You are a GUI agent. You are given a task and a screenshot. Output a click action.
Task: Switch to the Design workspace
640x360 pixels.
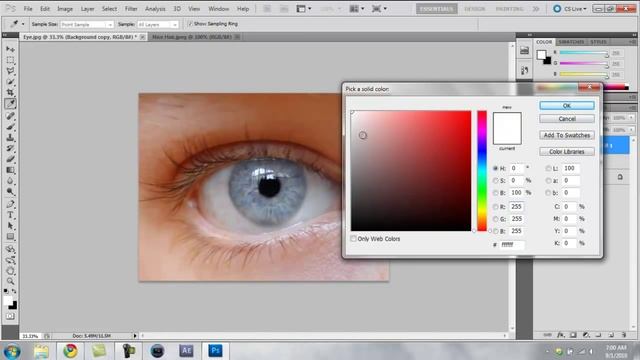(475, 9)
